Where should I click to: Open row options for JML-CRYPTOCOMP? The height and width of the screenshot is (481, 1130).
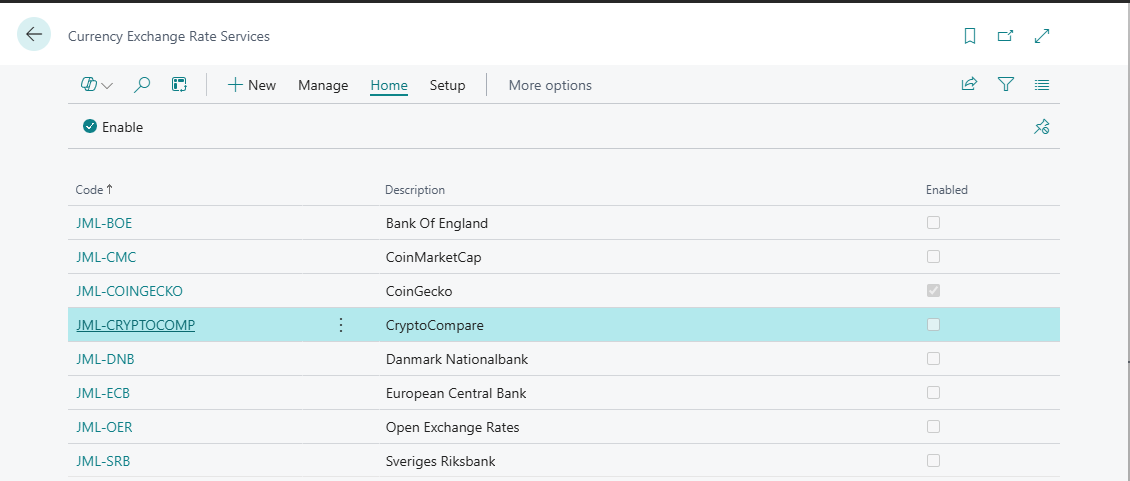point(340,325)
